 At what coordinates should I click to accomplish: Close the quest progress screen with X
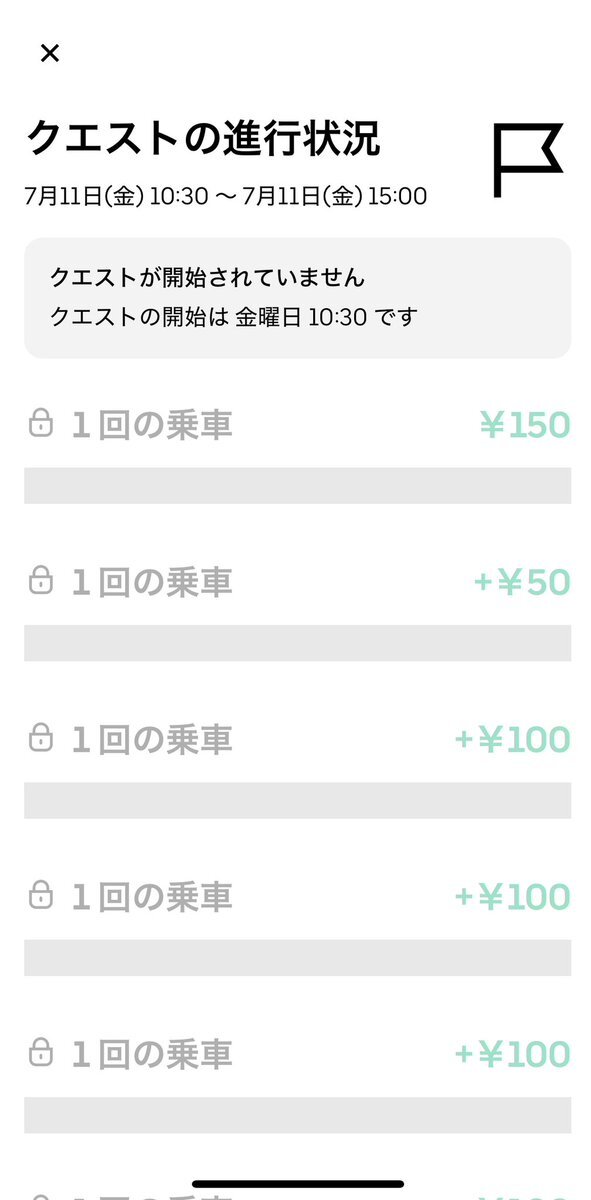tap(50, 53)
